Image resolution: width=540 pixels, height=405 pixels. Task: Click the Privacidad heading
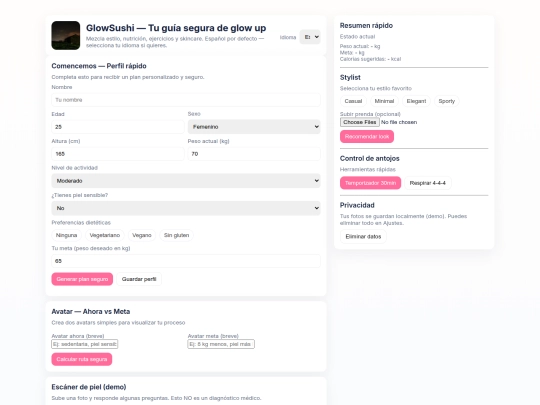pyautogui.click(x=357, y=205)
